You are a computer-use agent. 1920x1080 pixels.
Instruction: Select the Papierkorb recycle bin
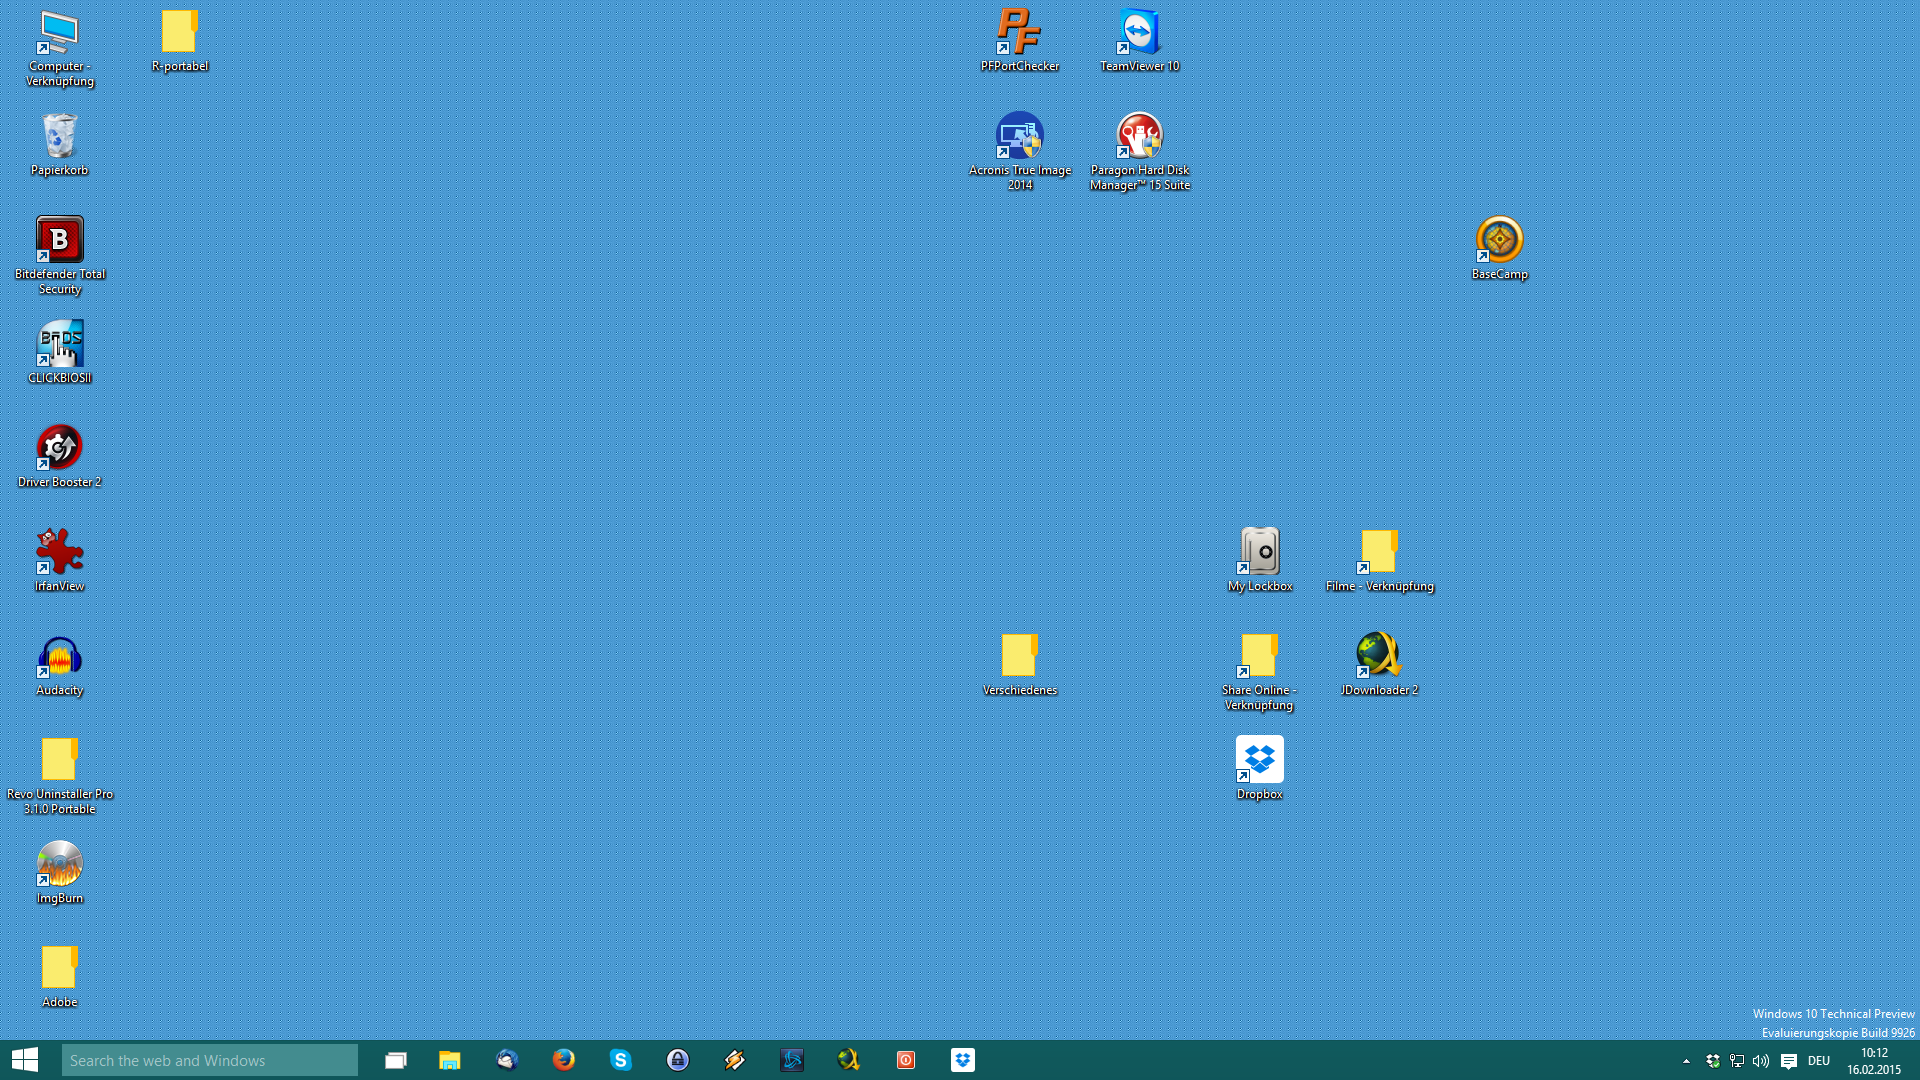[60, 144]
